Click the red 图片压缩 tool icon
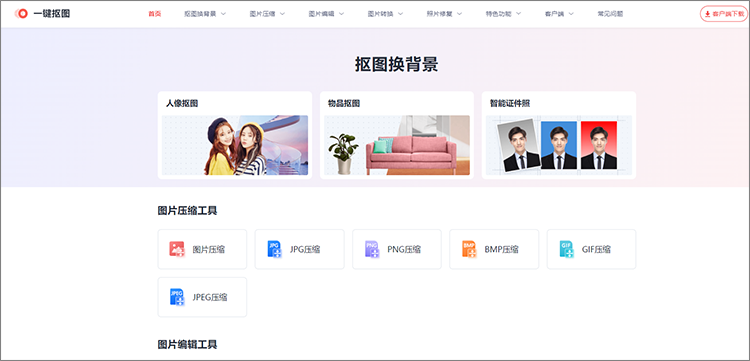Image resolution: width=750 pixels, height=361 pixels. (177, 249)
